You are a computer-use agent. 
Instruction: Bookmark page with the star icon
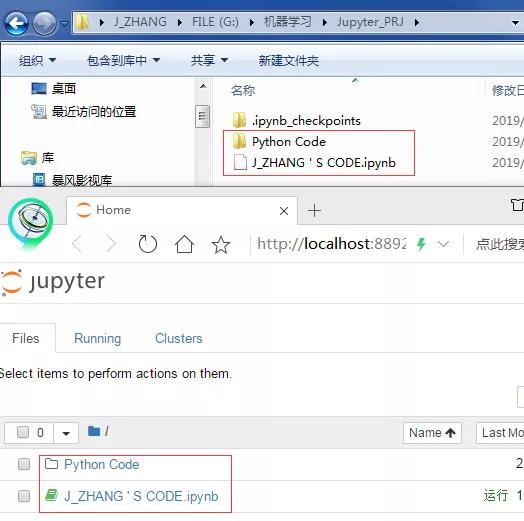point(221,244)
